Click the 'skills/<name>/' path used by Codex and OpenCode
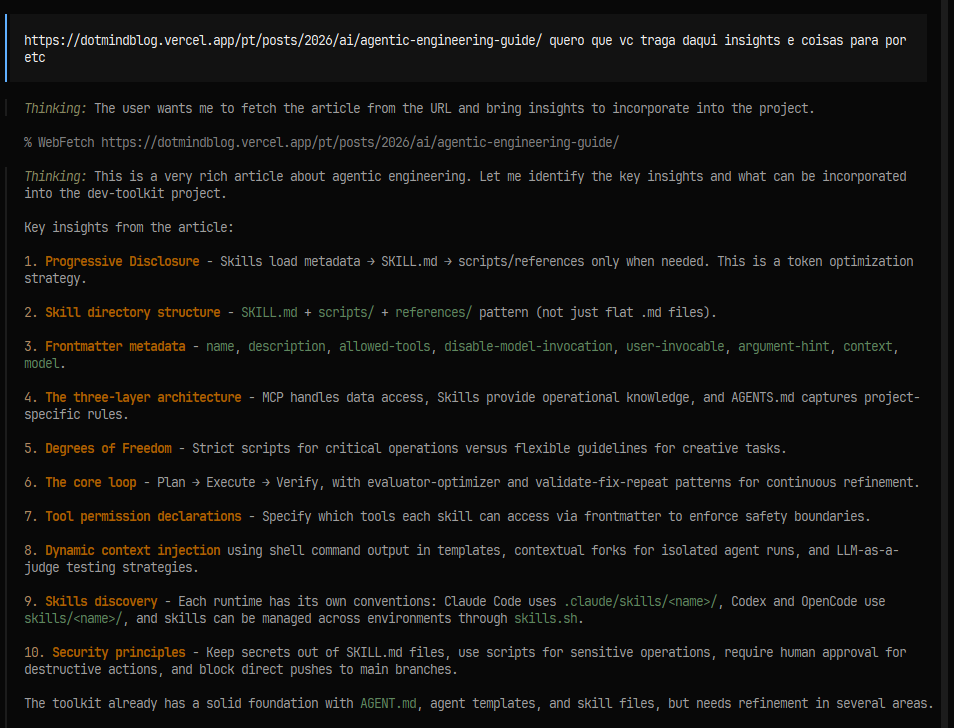 pyautogui.click(x=73, y=619)
